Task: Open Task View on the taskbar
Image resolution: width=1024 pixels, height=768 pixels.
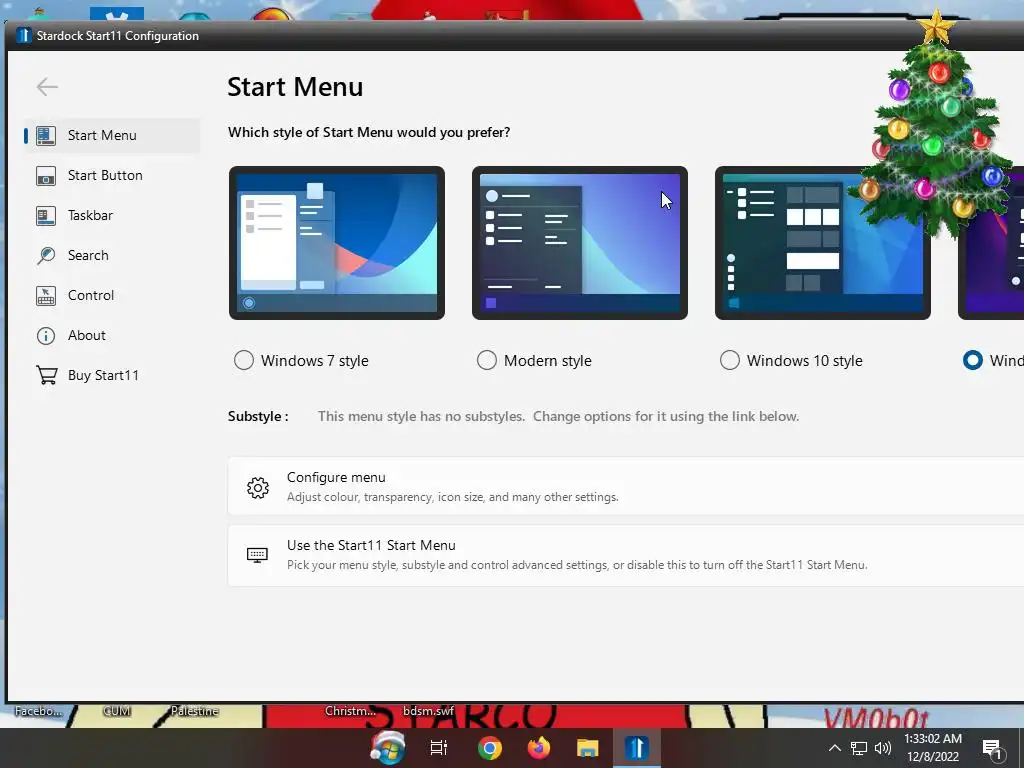Action: click(439, 748)
